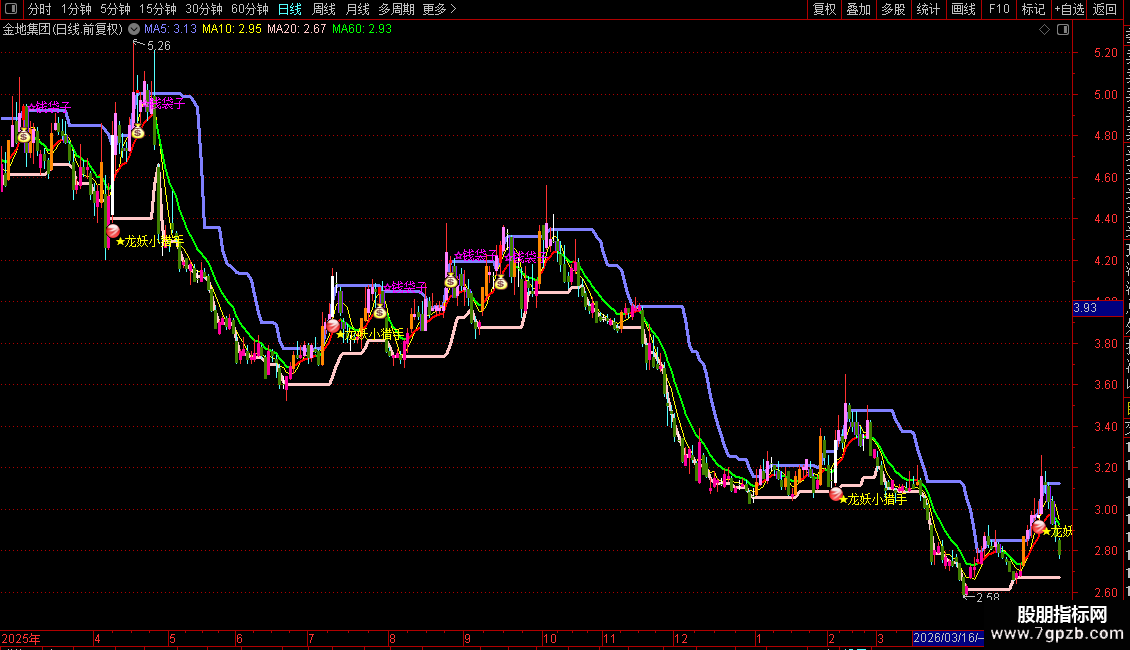Add stock with +自选 button

click(1069, 9)
